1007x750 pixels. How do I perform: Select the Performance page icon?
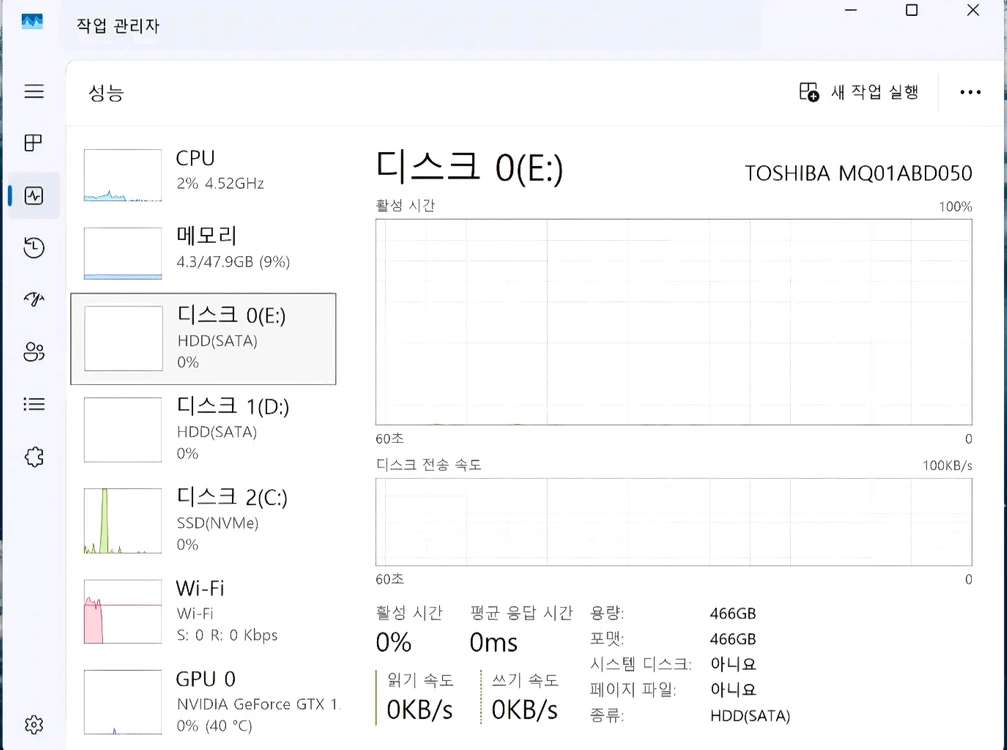coord(34,195)
